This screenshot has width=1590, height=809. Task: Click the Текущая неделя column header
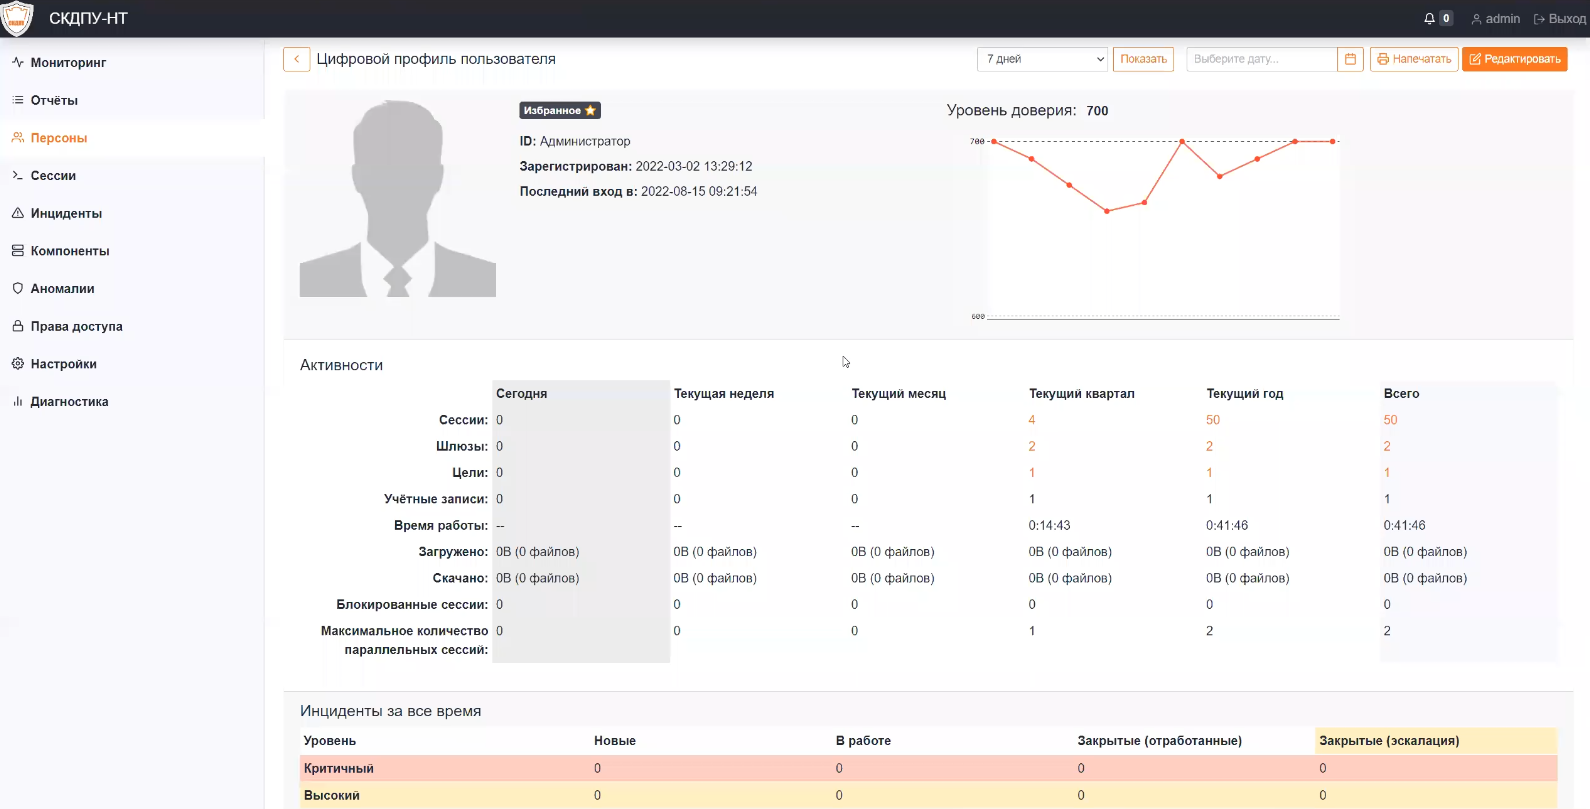[x=724, y=393]
